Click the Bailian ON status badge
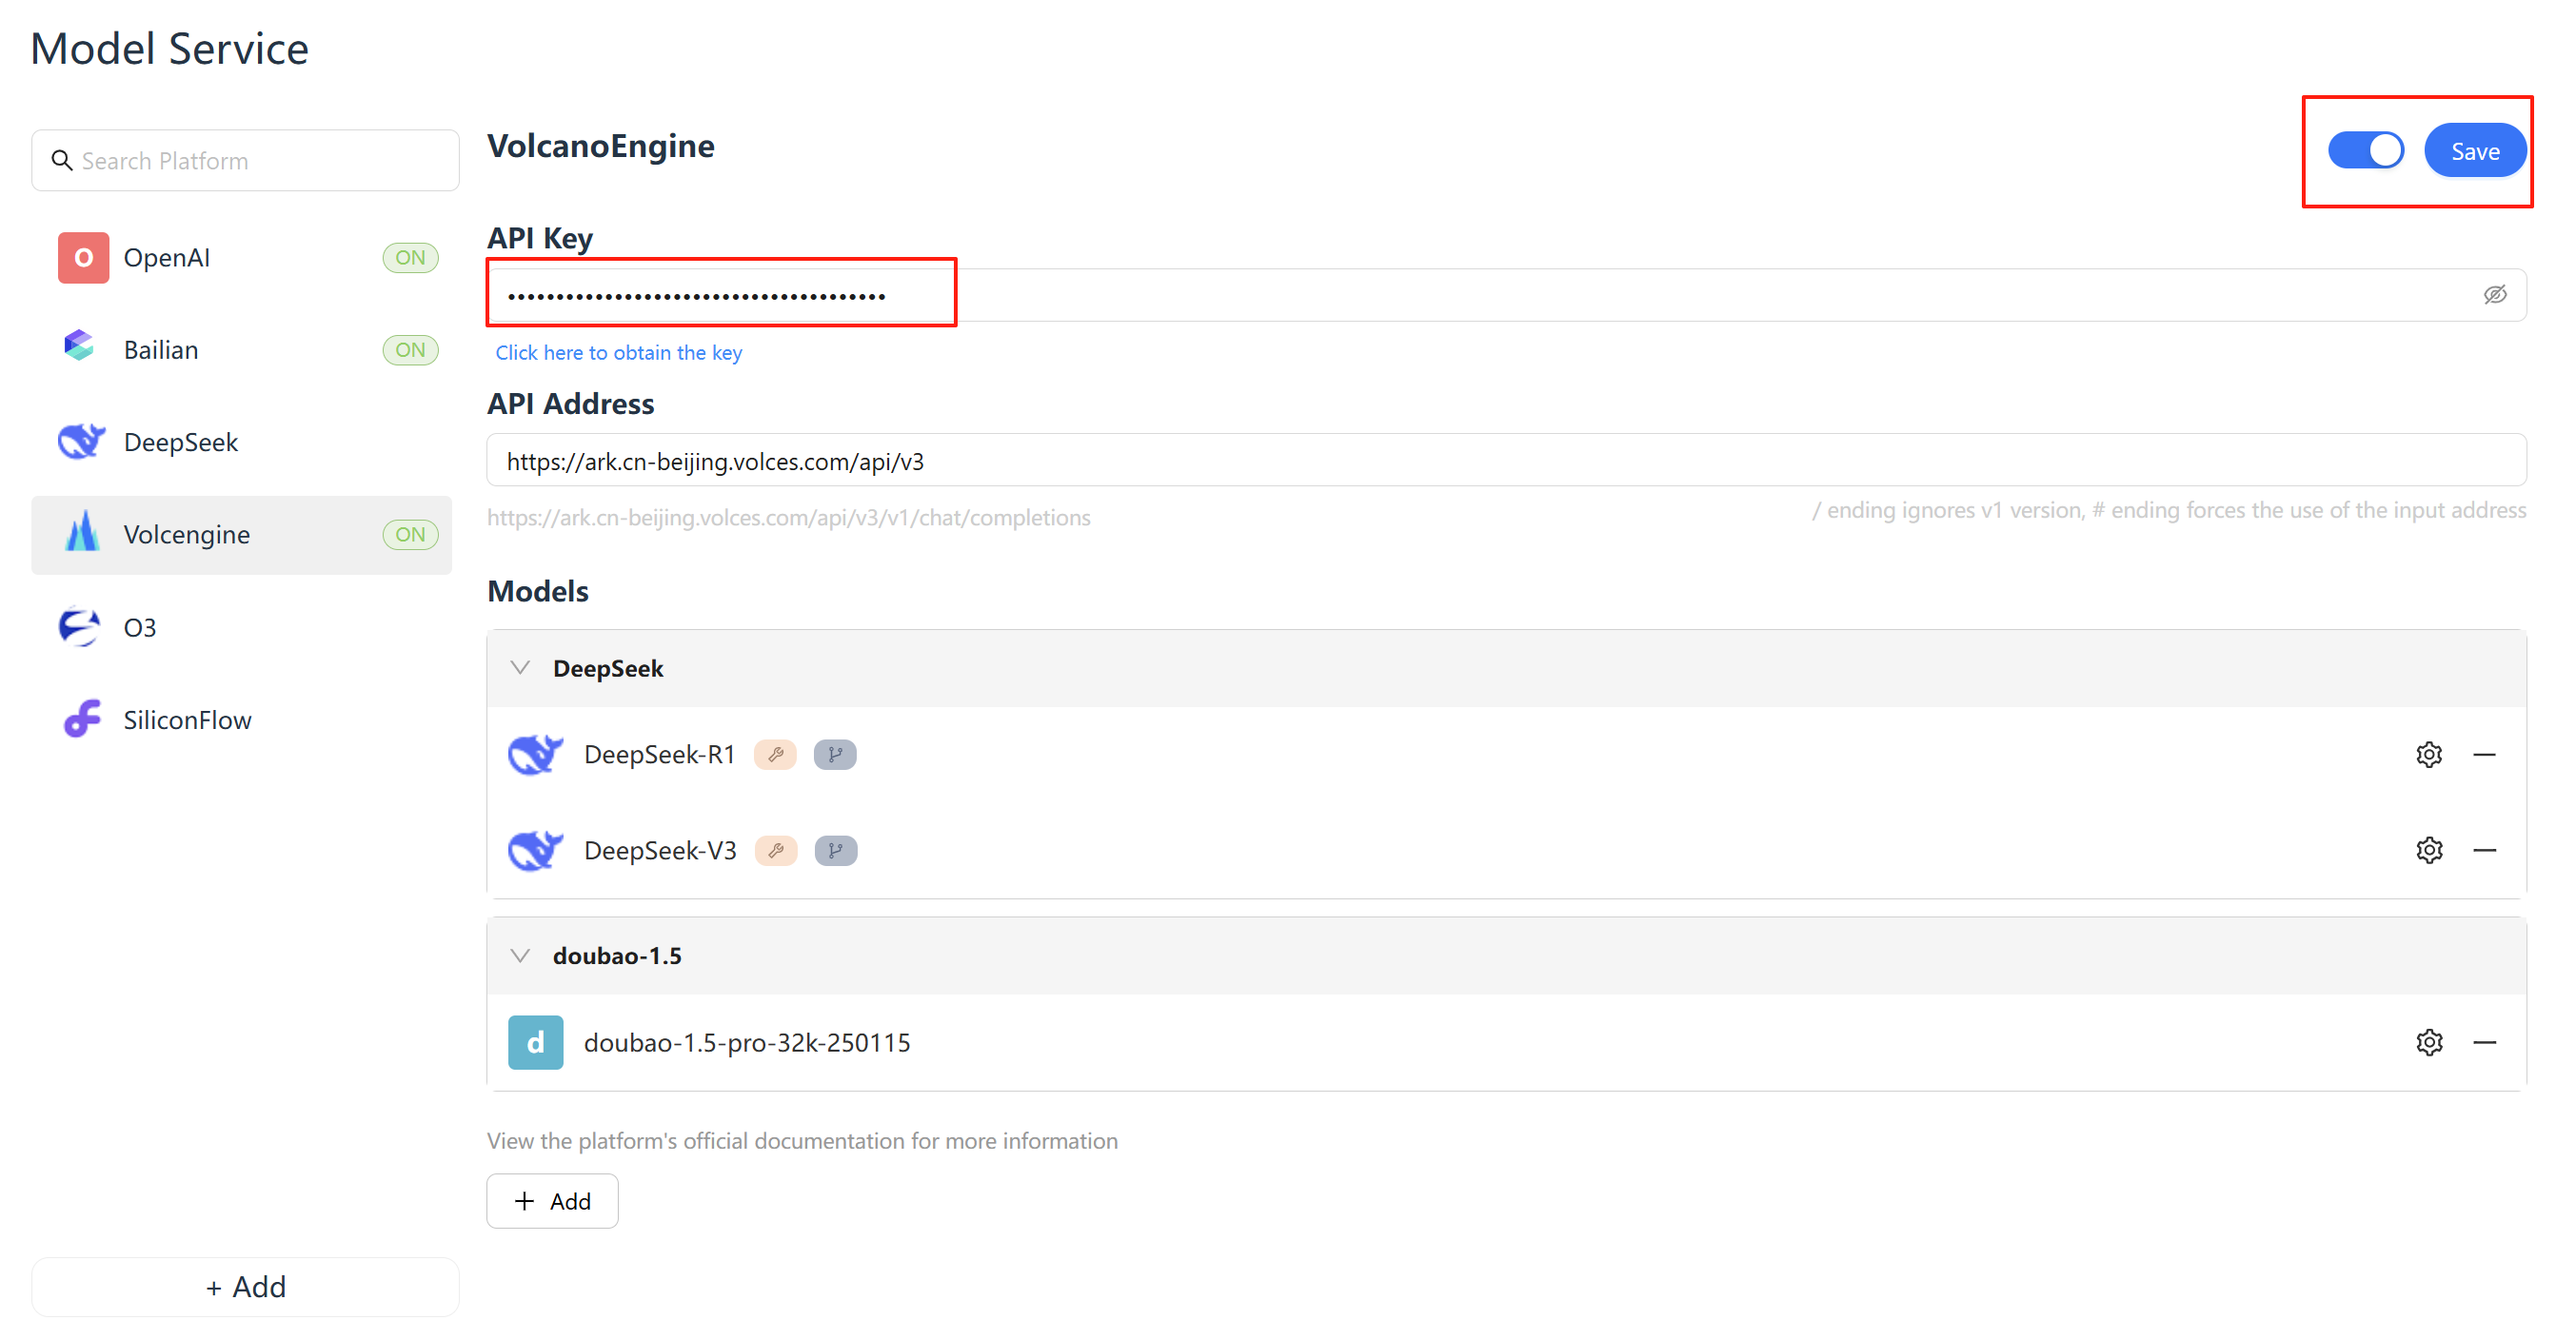This screenshot has height=1340, width=2576. [x=410, y=349]
